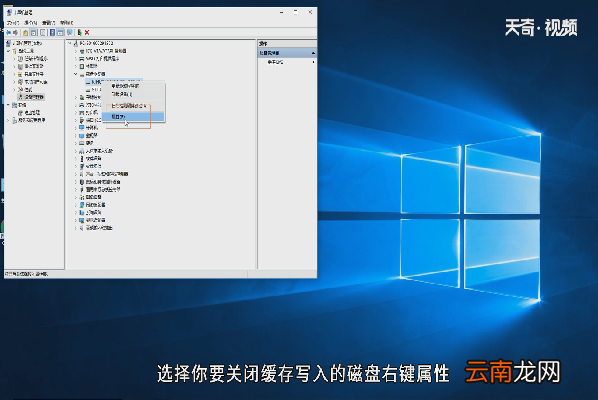The height and width of the screenshot is (400, 598).
Task: Expand 显示适配器 (Display adapters) category
Action: click(x=76, y=220)
